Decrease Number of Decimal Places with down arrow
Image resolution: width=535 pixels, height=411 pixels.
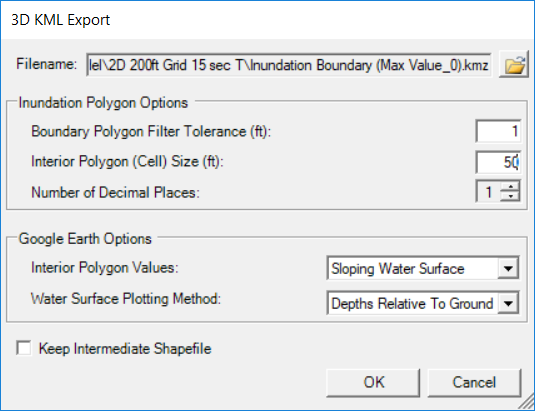click(x=510, y=196)
